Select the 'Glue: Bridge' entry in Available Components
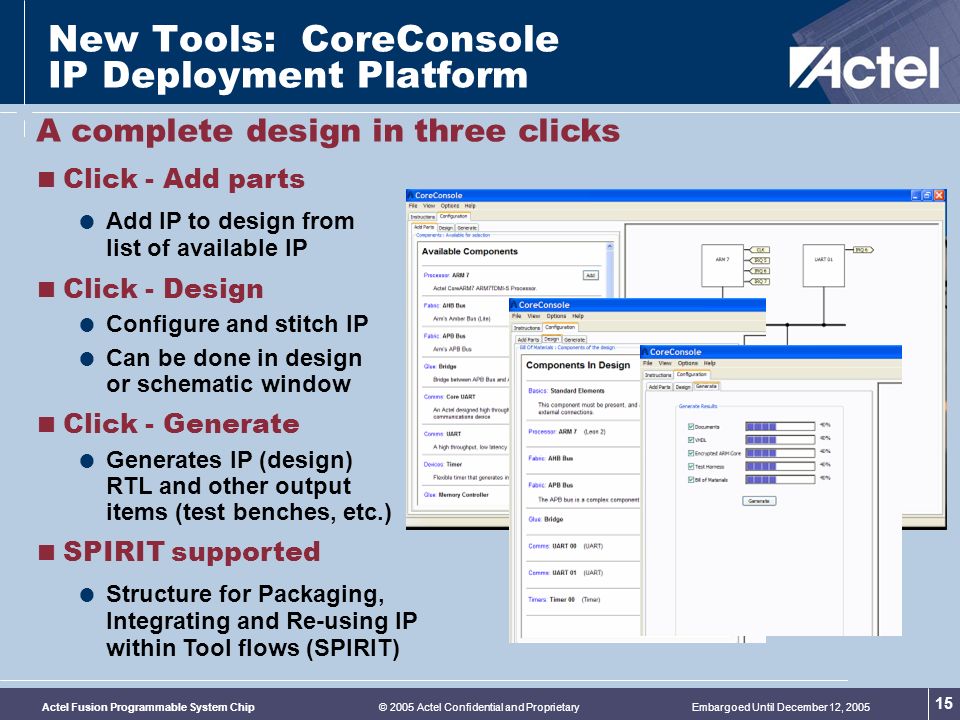The height and width of the screenshot is (720, 960). [440, 366]
